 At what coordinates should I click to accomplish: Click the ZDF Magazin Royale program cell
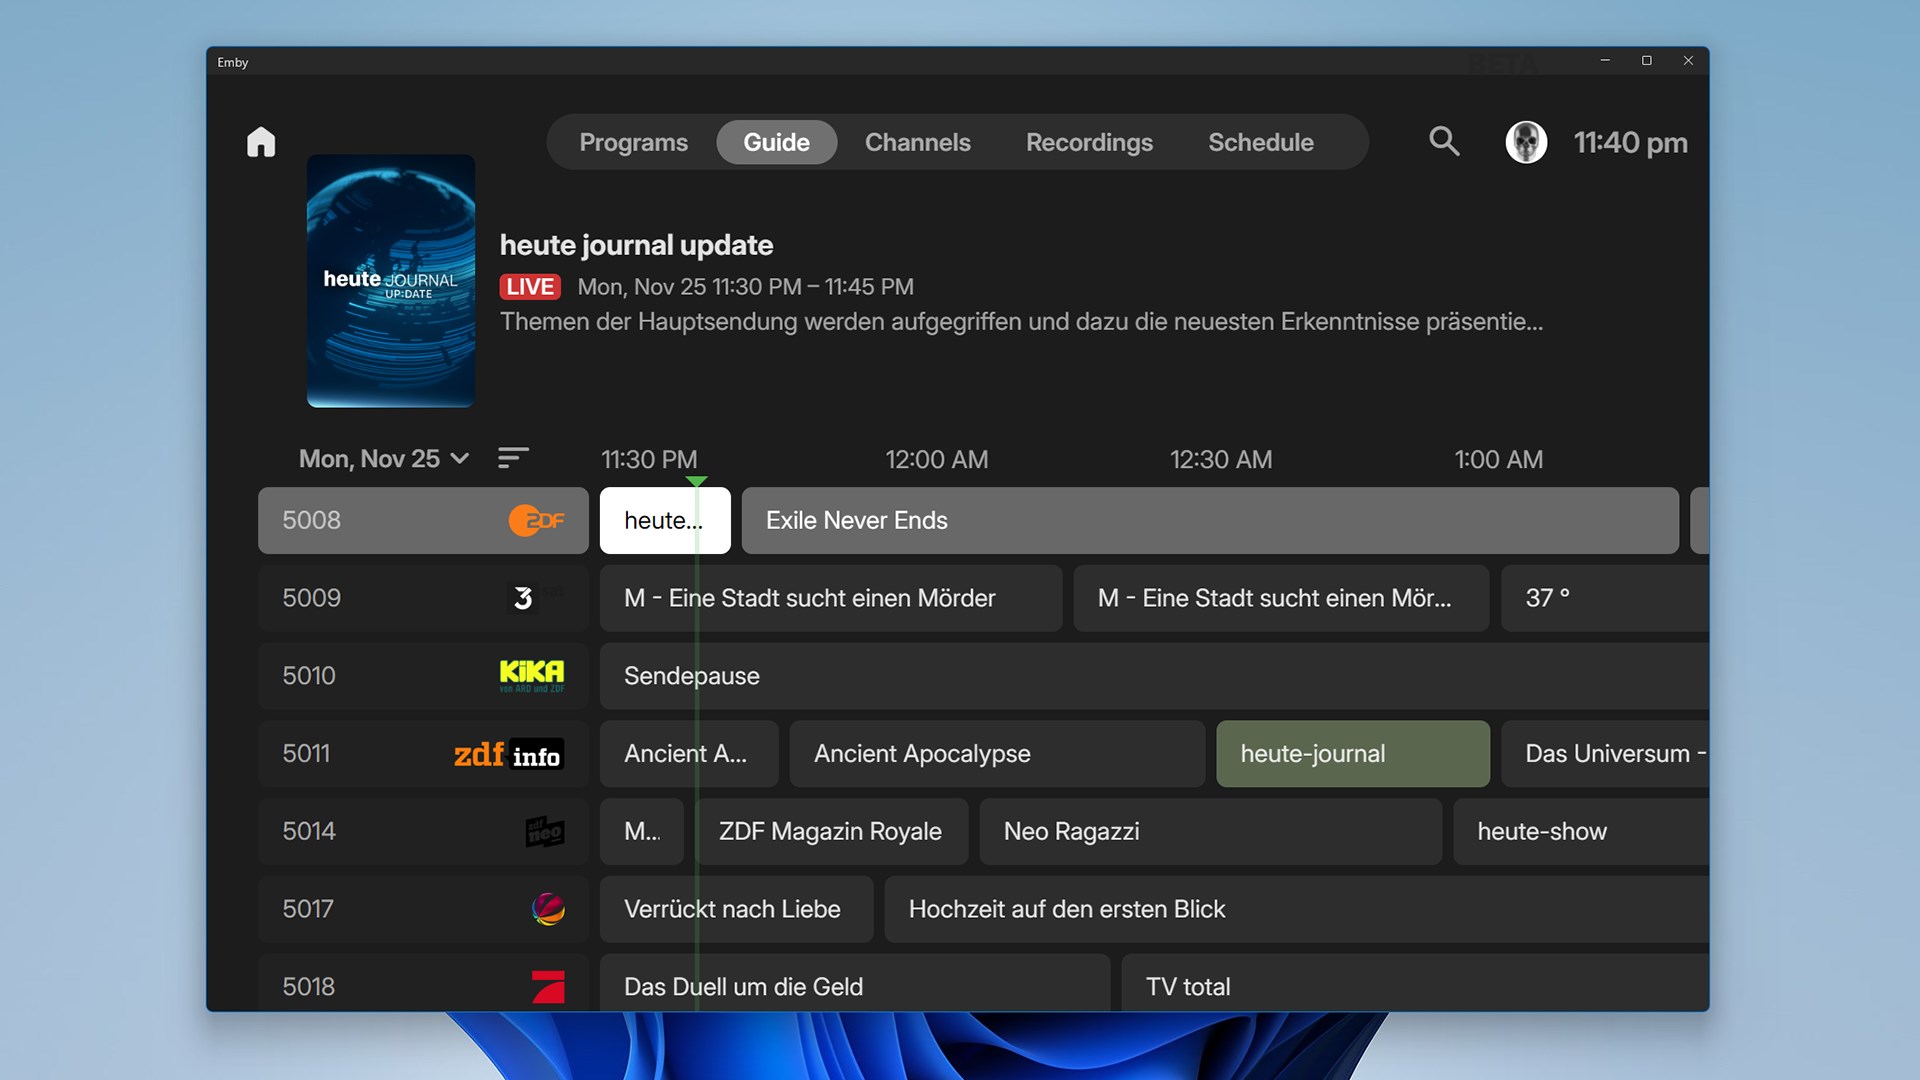coord(830,831)
